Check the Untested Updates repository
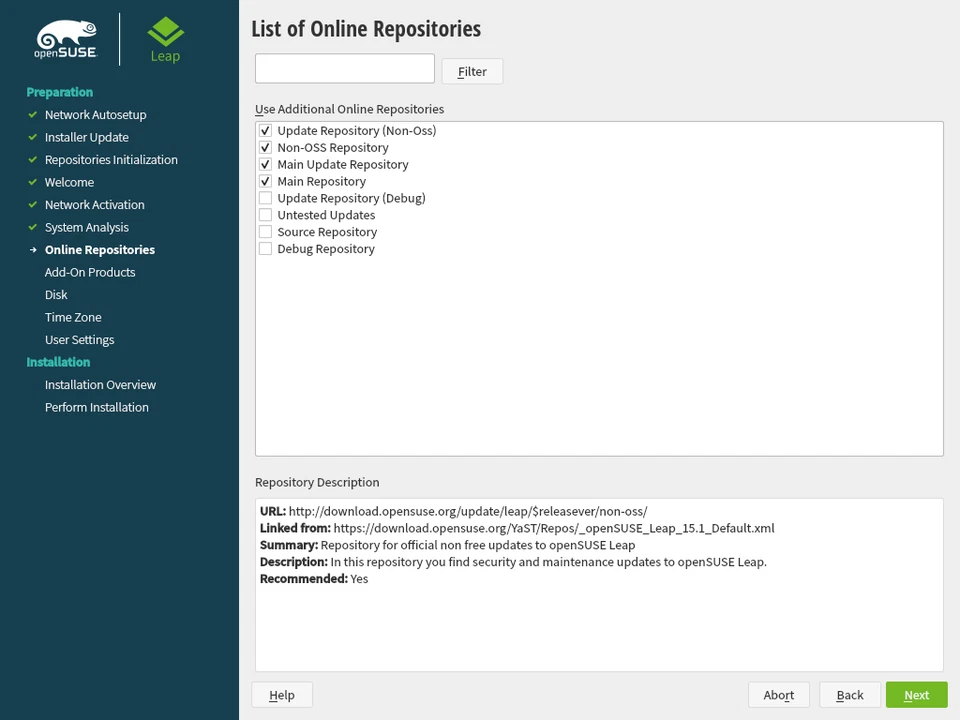The width and height of the screenshot is (960, 720). (265, 214)
